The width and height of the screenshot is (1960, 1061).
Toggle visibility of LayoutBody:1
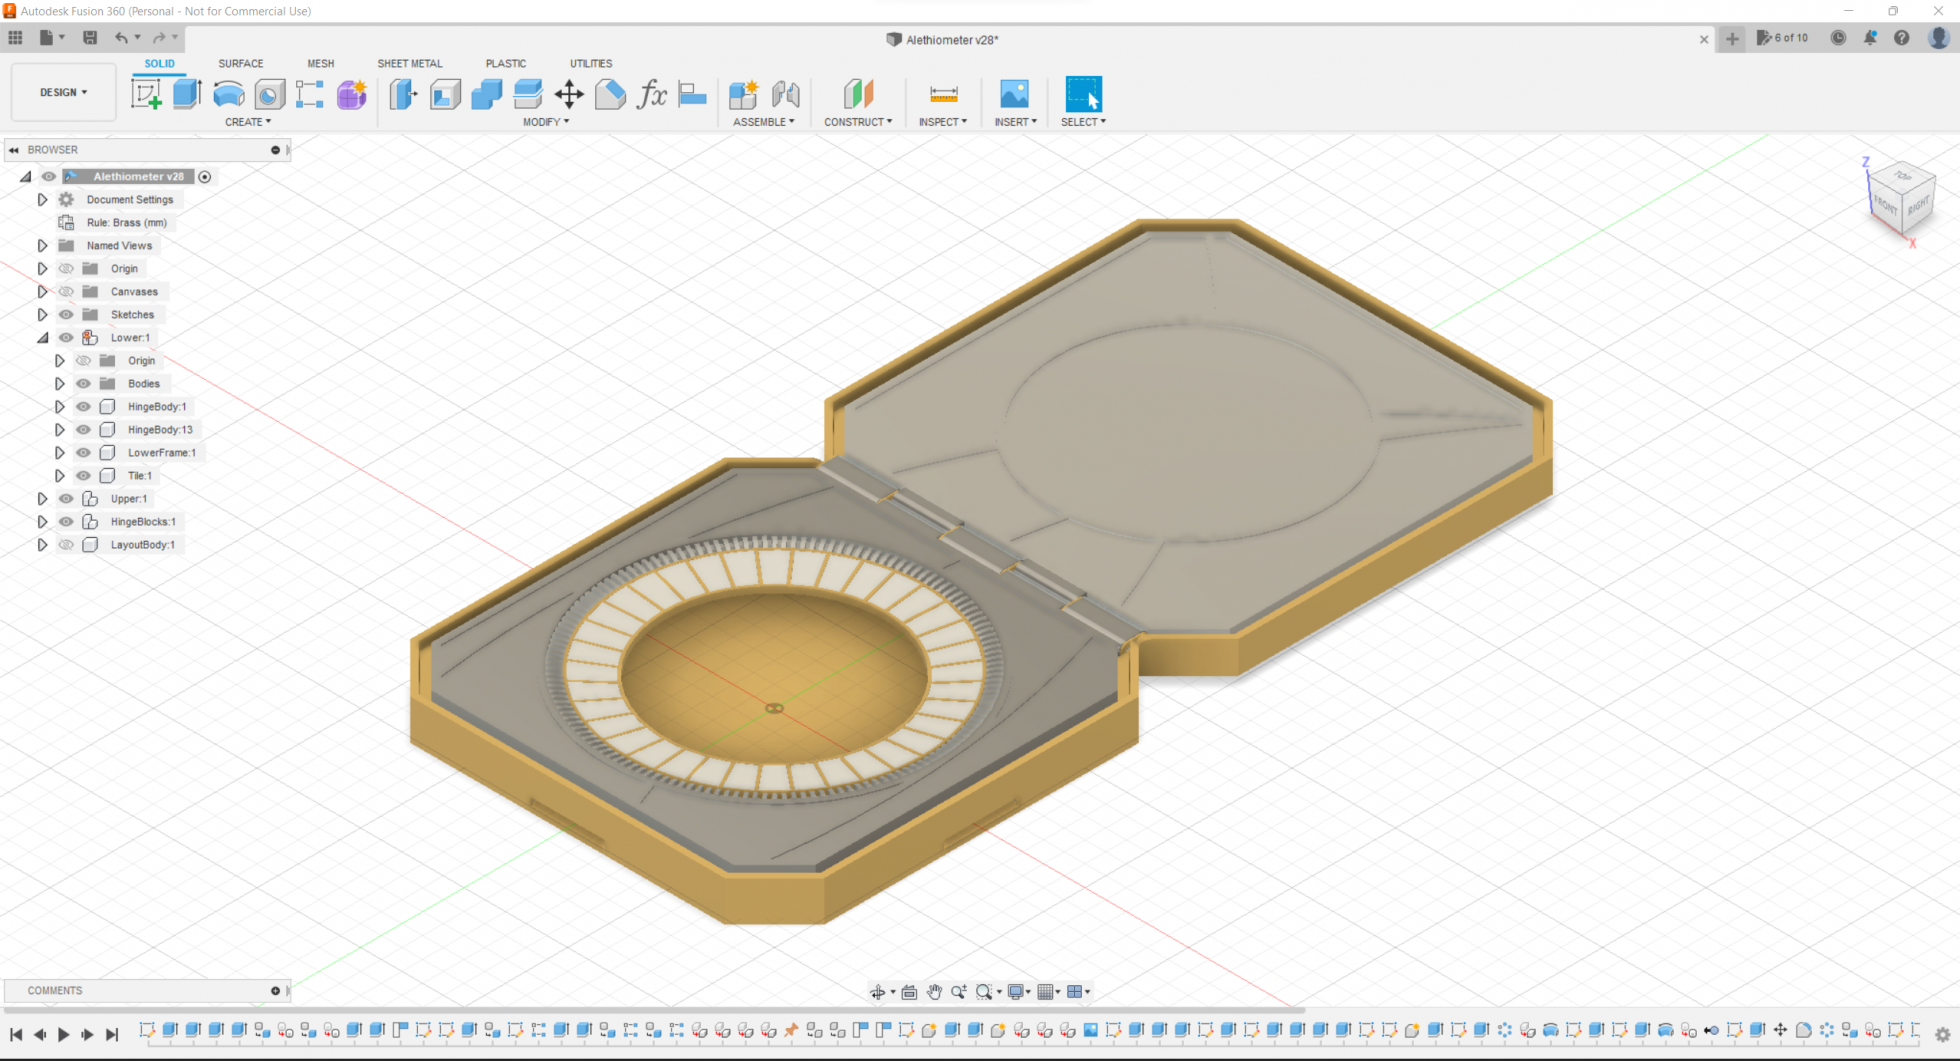click(x=66, y=545)
